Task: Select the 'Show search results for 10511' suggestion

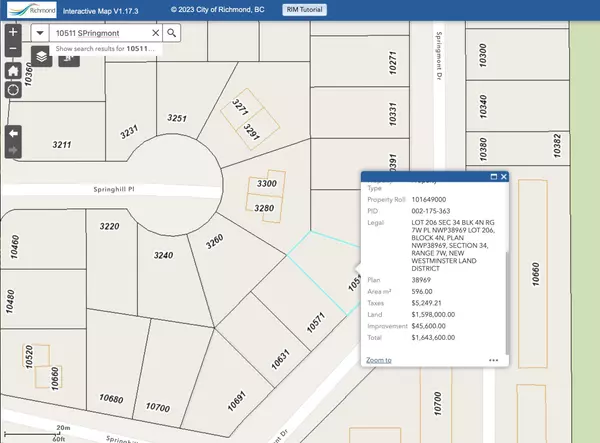Action: tap(105, 49)
